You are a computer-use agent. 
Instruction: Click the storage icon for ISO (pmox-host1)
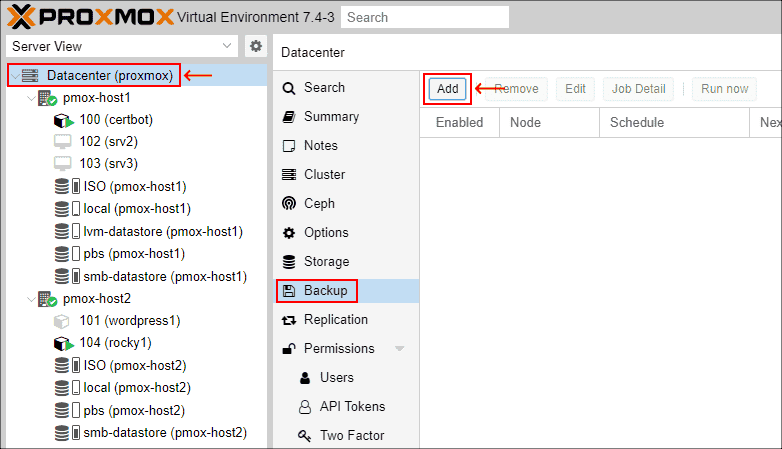pyautogui.click(x=67, y=187)
